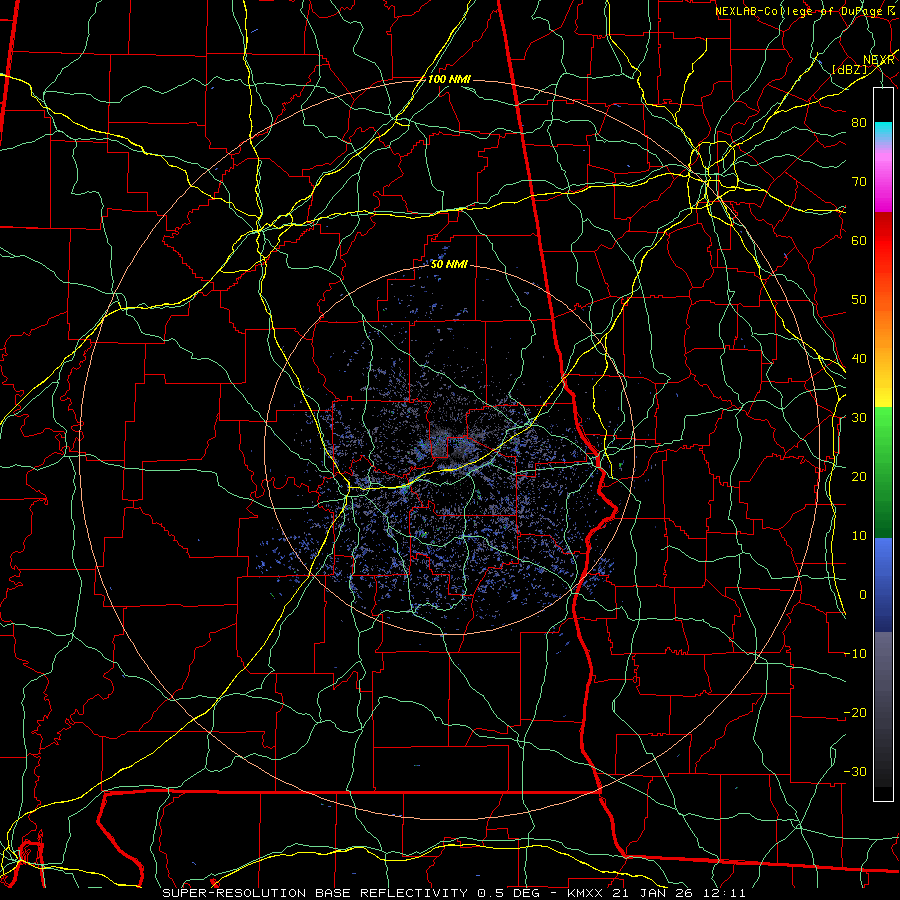900x900 pixels.
Task: Click the 100 NMI range ring label
Action: (x=449, y=79)
